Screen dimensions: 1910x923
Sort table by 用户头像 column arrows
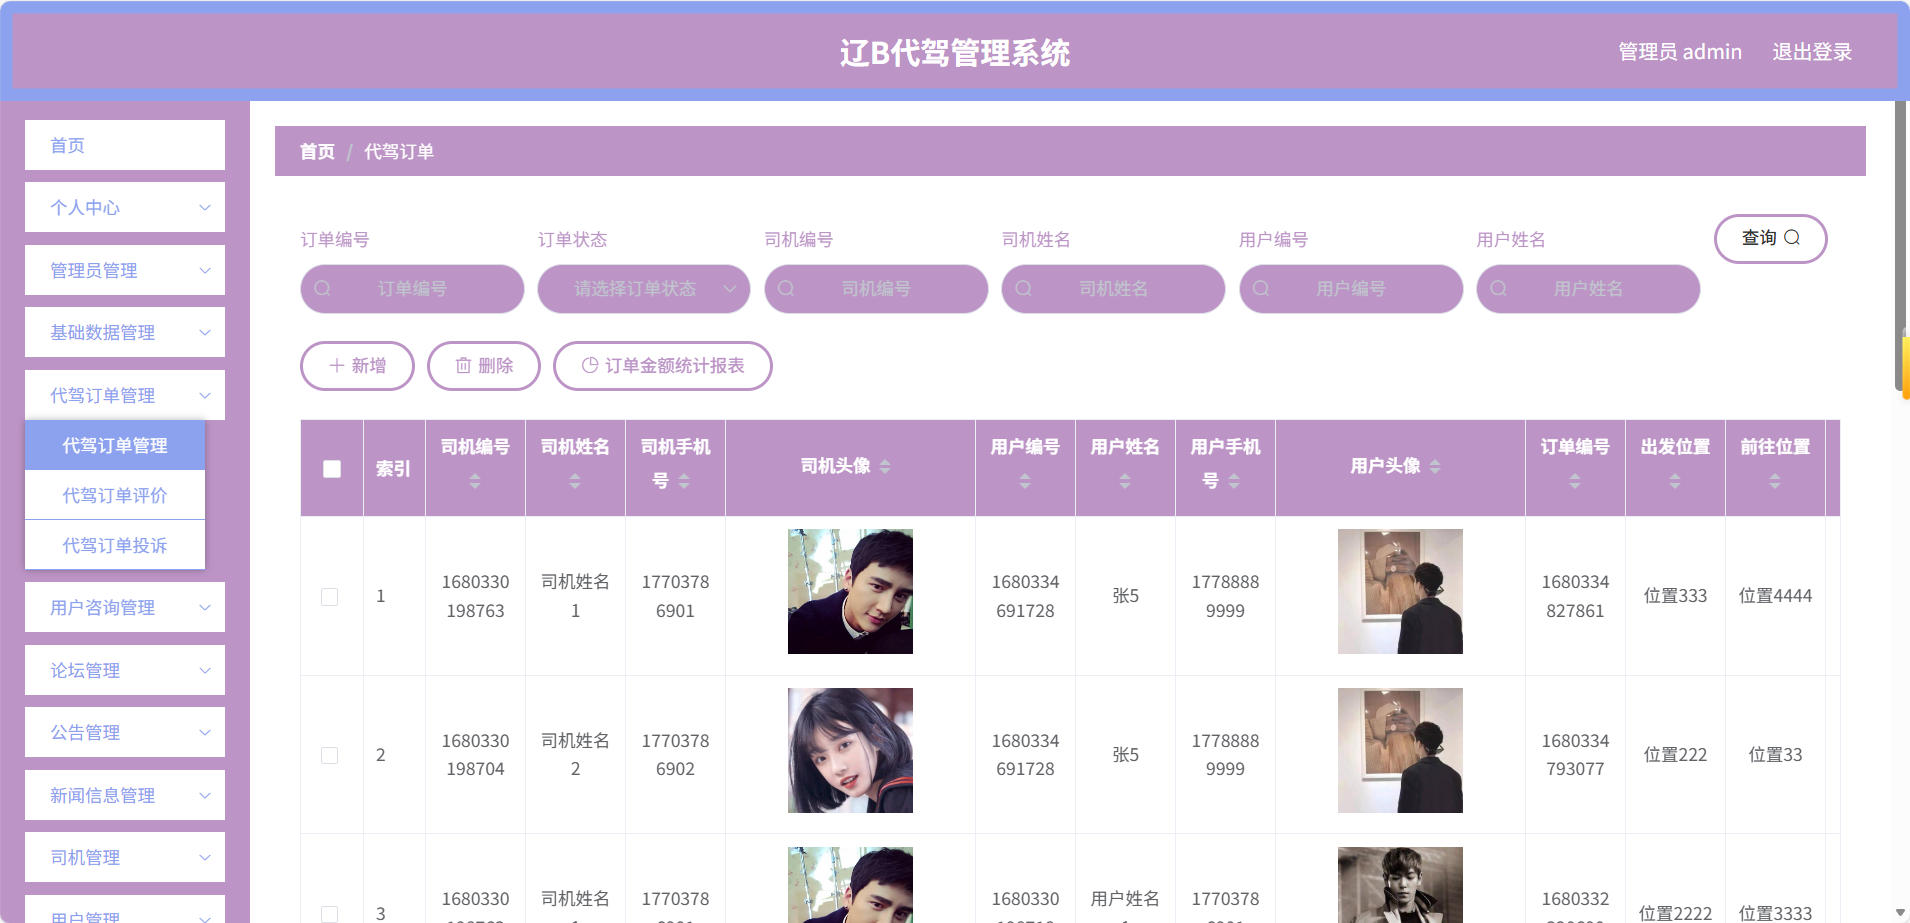point(1435,466)
